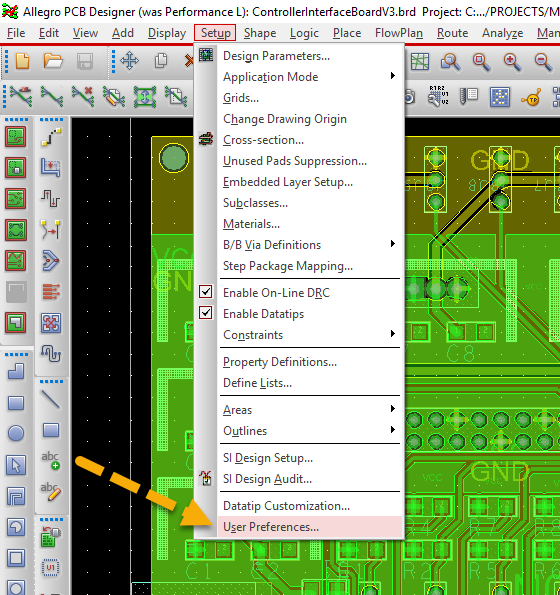
Task: Click the Open folder icon
Action: 53,61
